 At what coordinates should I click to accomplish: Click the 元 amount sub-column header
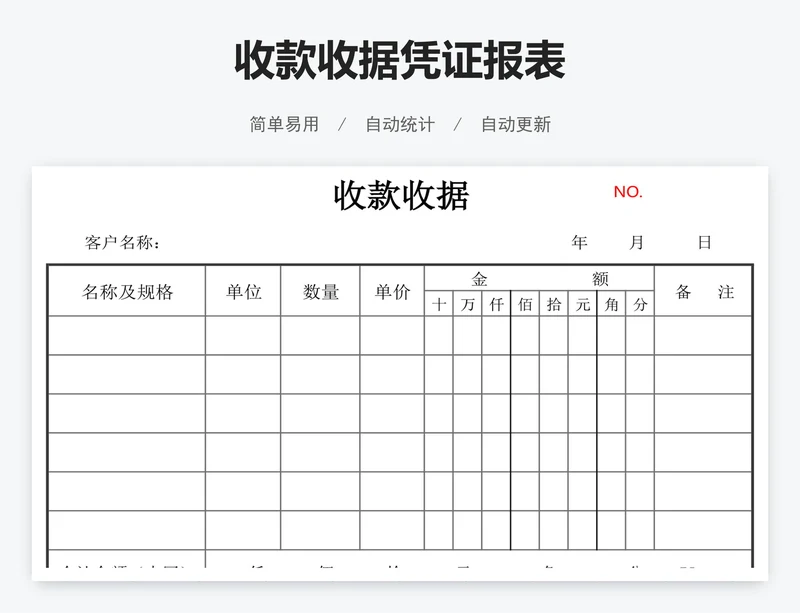(x=583, y=305)
